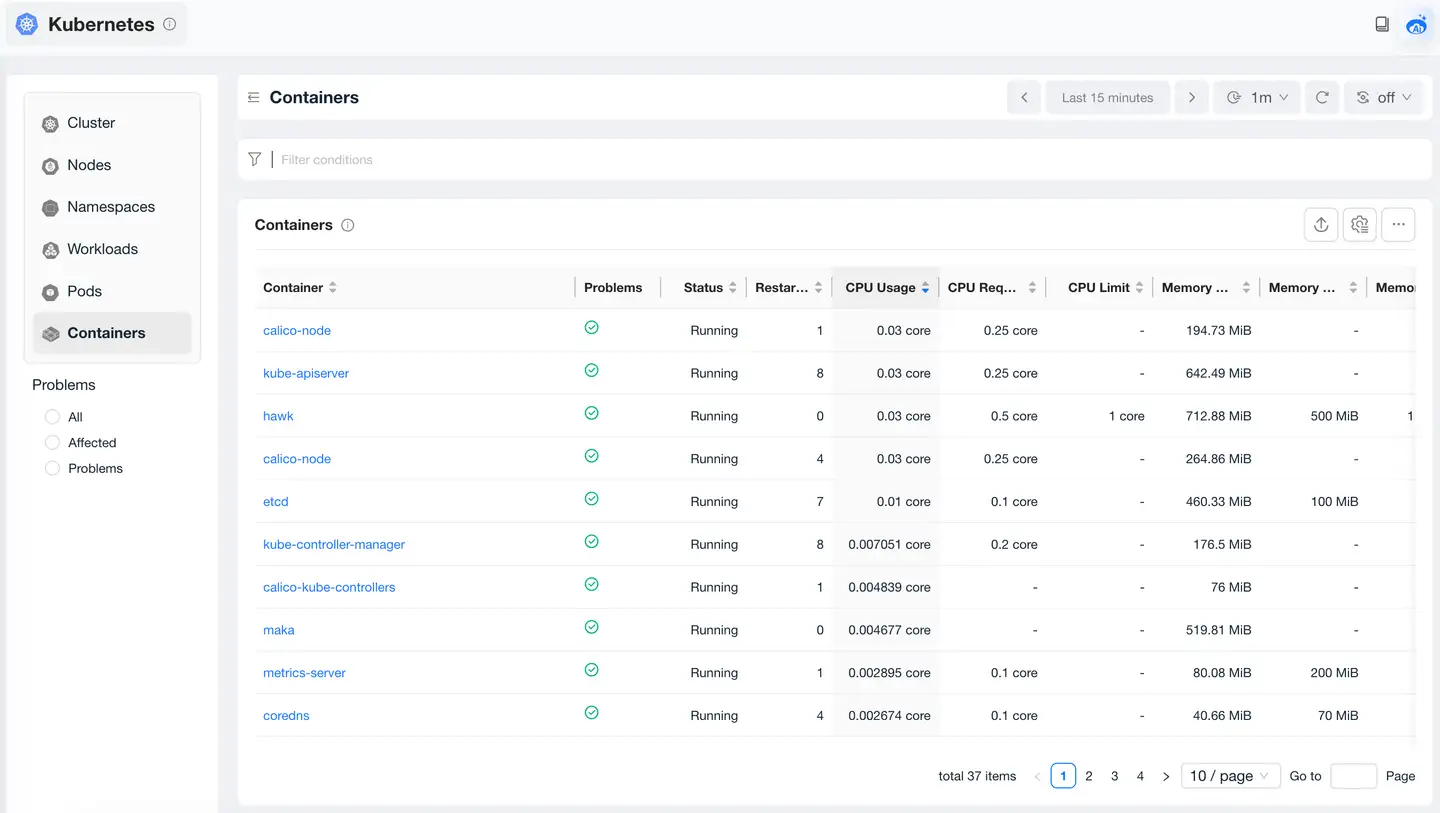Click the AI assistant icon at top right
The width and height of the screenshot is (1440, 813).
(1416, 25)
